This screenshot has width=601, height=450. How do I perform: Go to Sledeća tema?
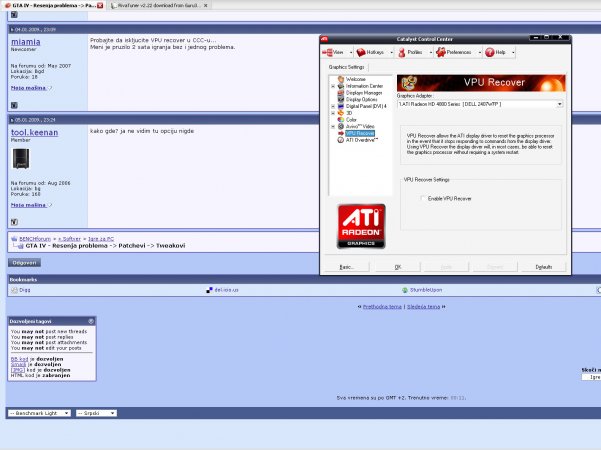coord(424,307)
